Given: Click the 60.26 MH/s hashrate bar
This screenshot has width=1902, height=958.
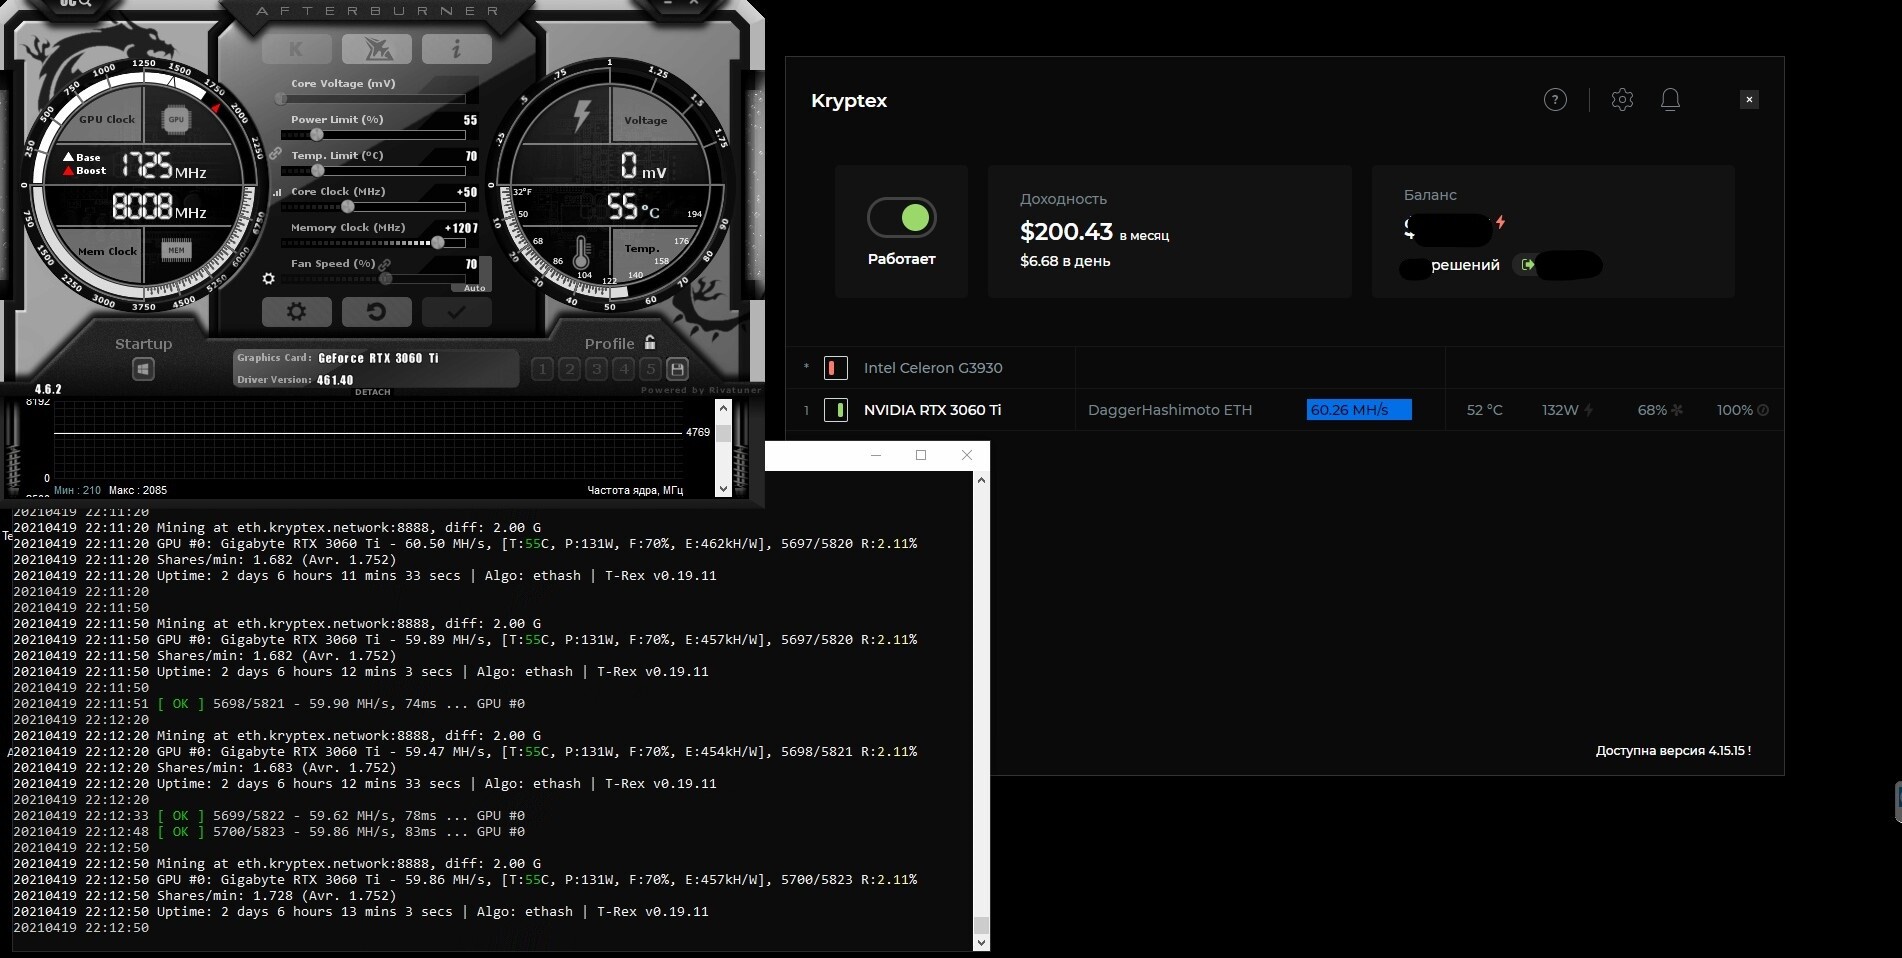Looking at the screenshot, I should coord(1359,410).
